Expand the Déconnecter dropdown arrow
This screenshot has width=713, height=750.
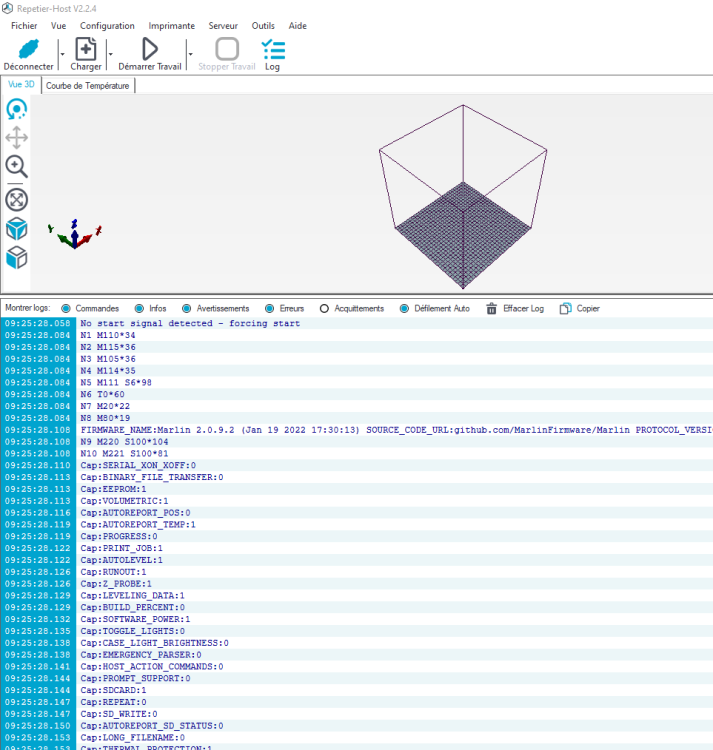62,54
